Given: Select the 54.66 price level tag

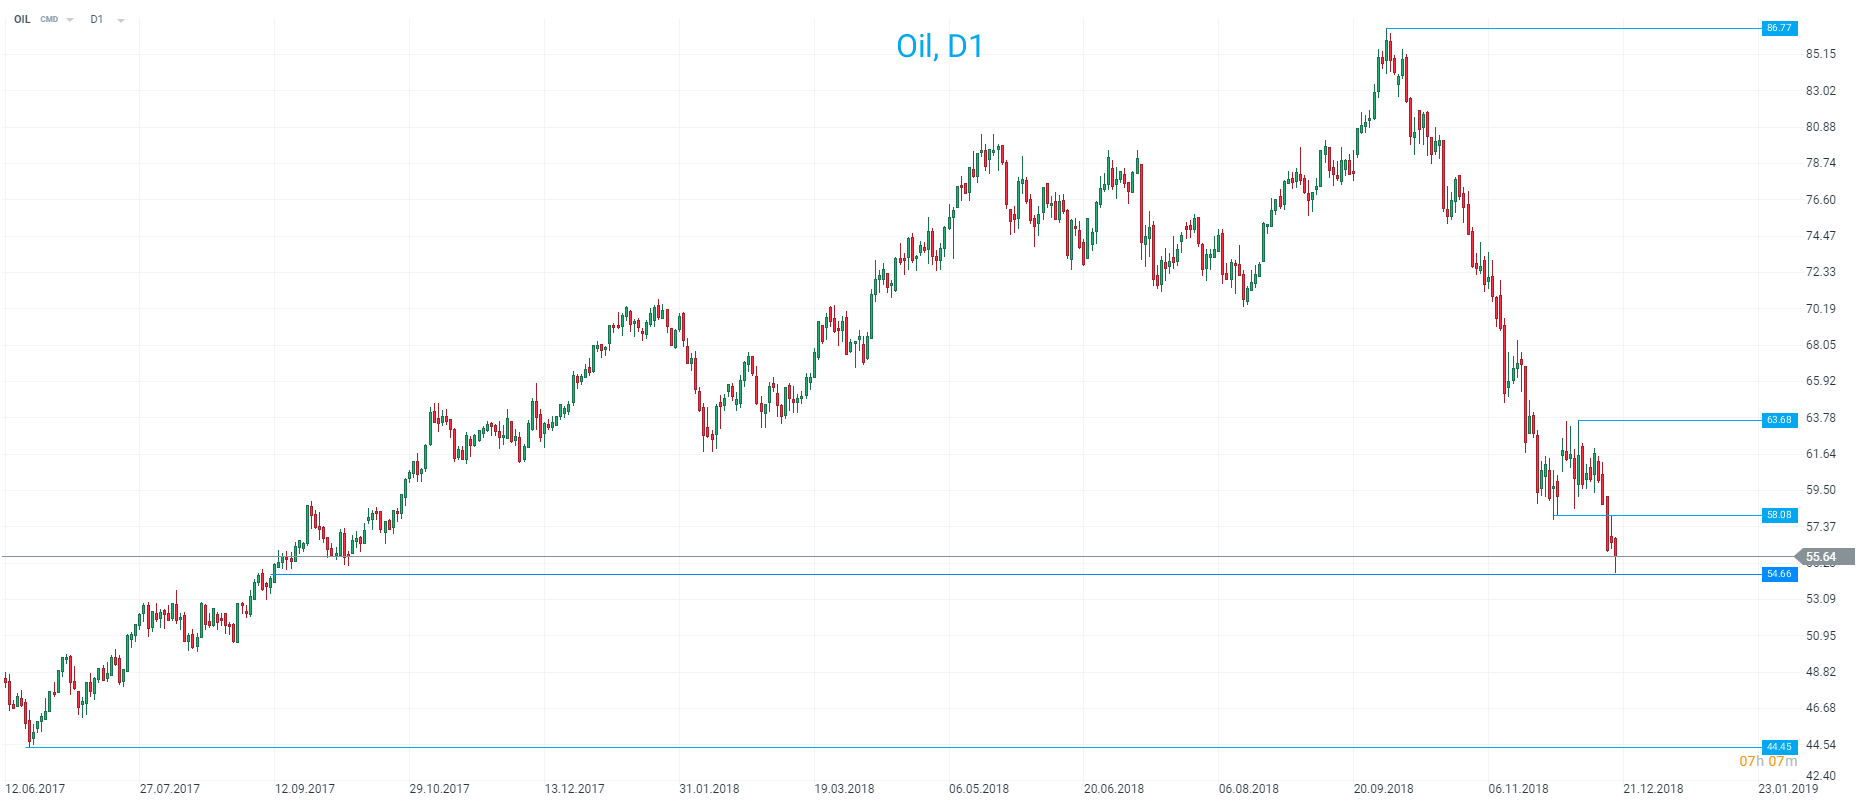Looking at the screenshot, I should pos(1779,574).
